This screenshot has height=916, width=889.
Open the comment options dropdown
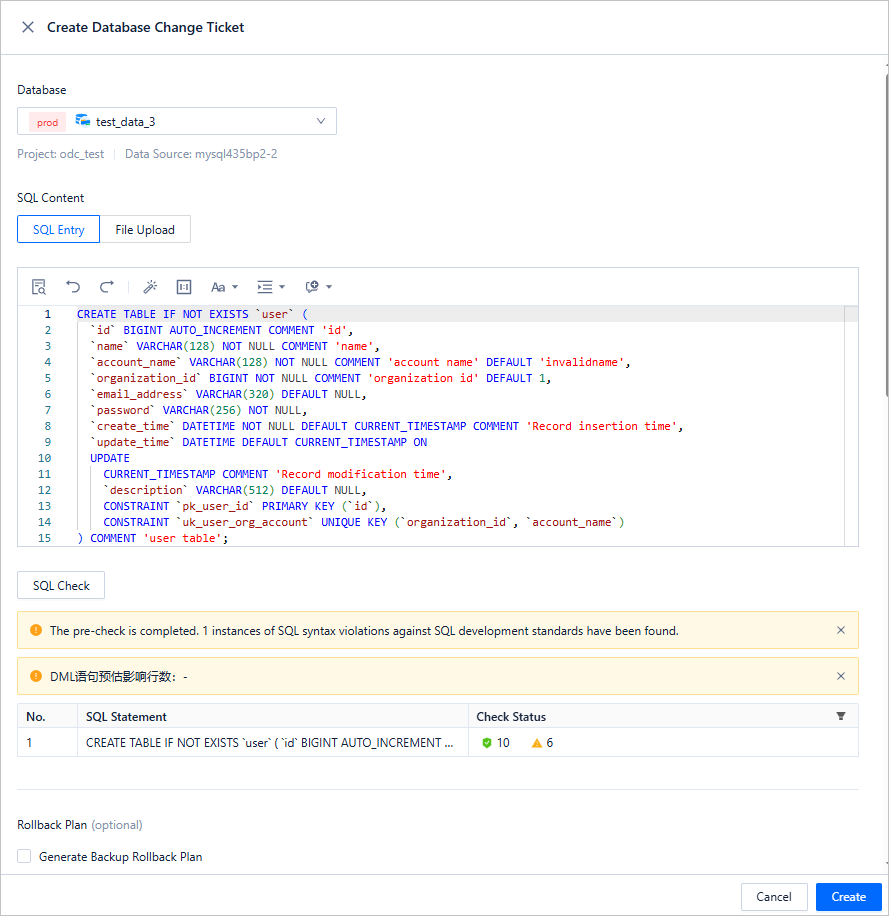click(318, 287)
